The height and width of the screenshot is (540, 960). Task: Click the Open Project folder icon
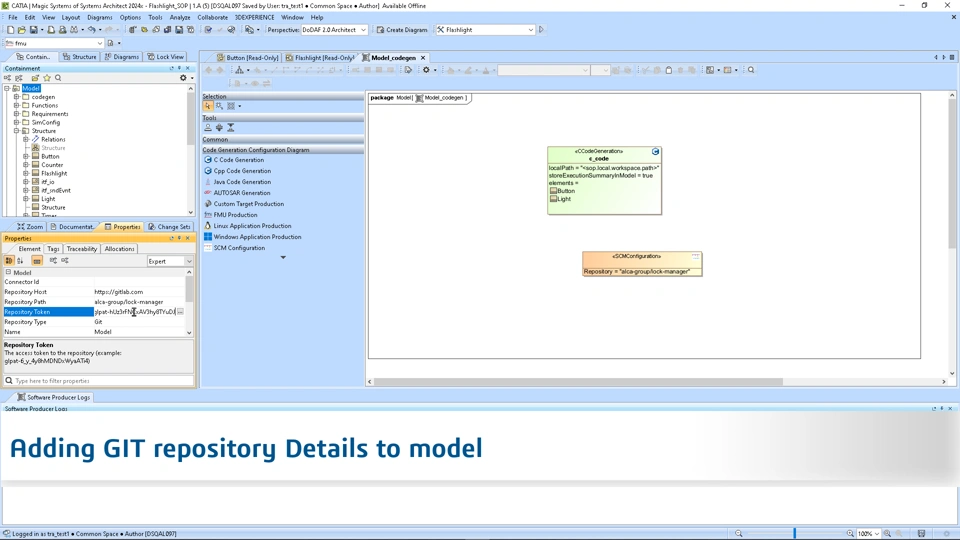coord(22,29)
